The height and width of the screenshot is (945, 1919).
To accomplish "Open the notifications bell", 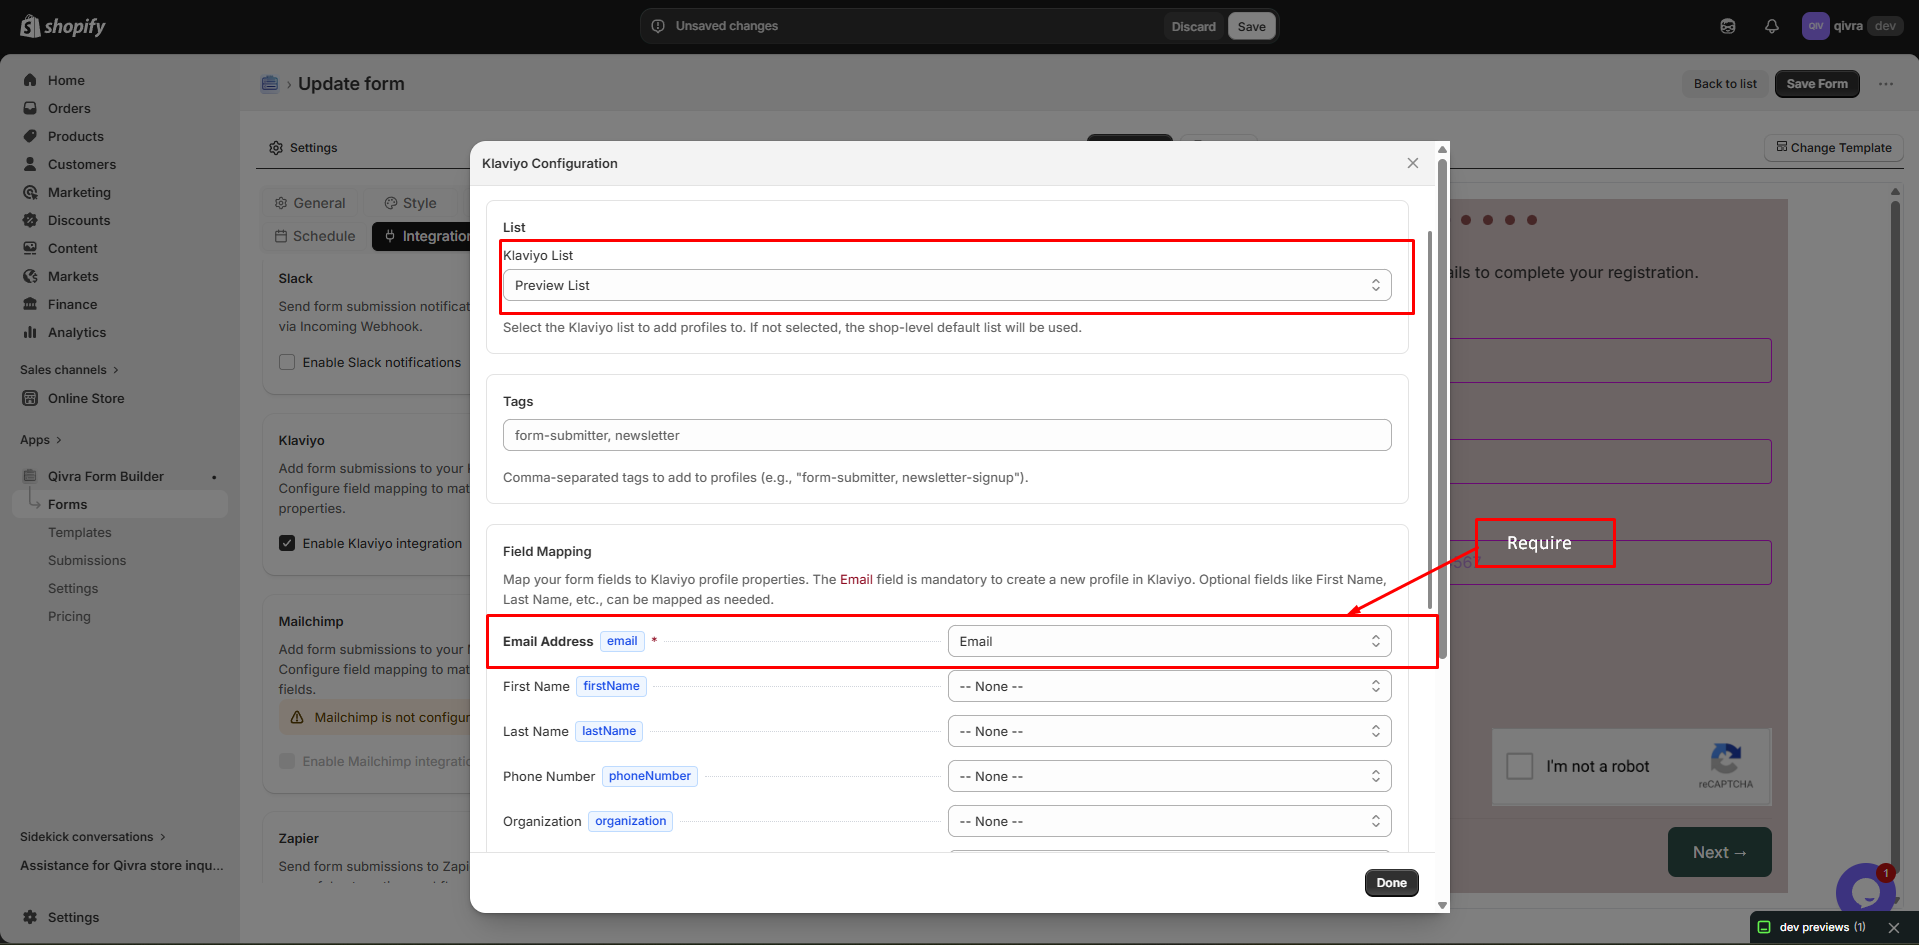I will click(1771, 26).
